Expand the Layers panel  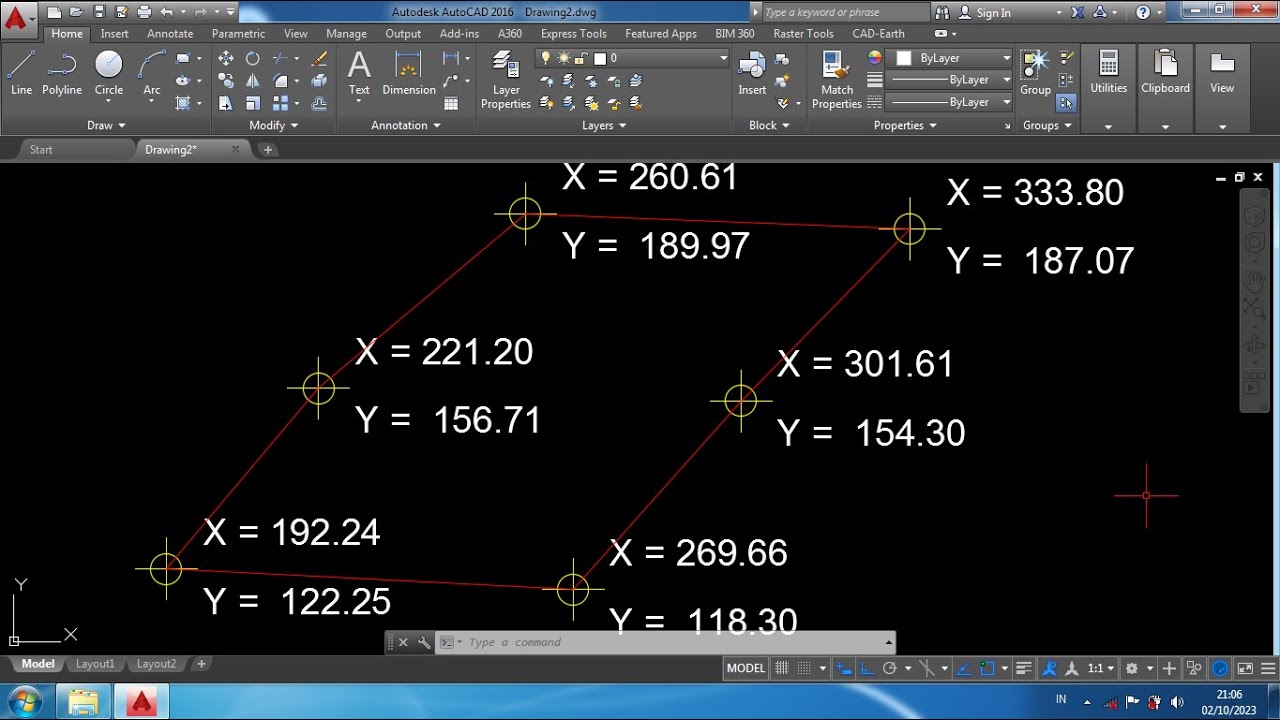[x=604, y=125]
